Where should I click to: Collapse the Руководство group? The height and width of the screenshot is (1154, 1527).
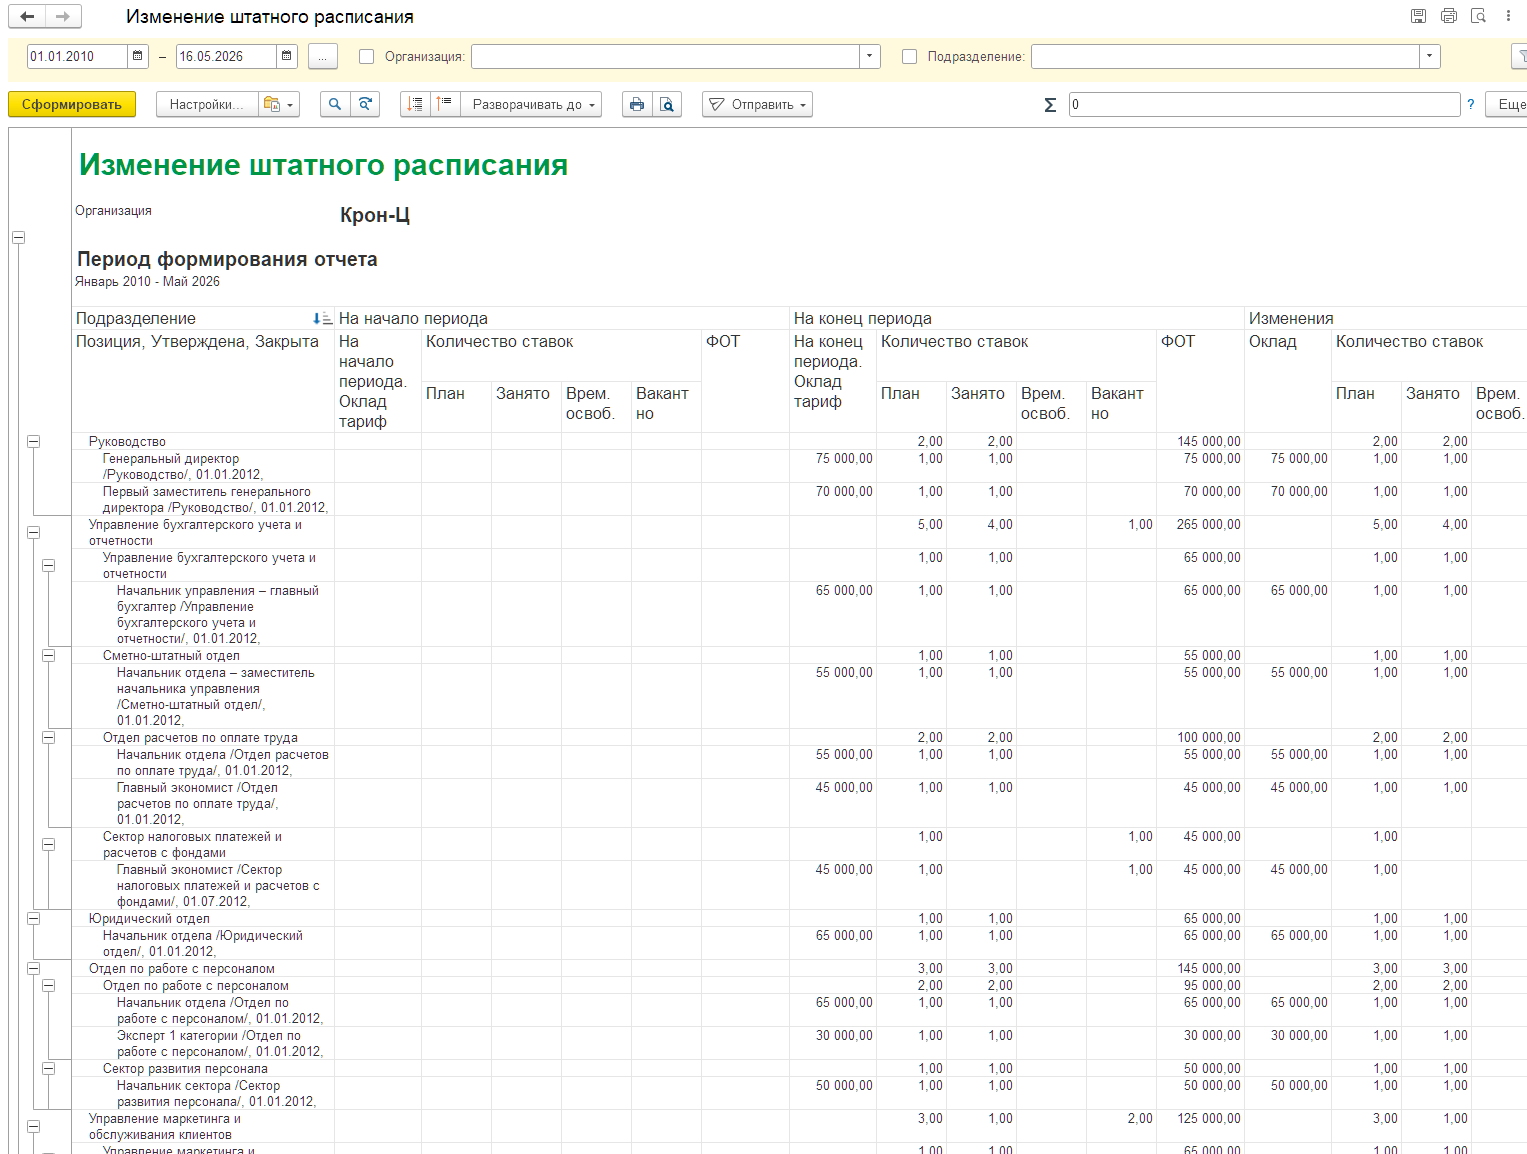(x=33, y=442)
